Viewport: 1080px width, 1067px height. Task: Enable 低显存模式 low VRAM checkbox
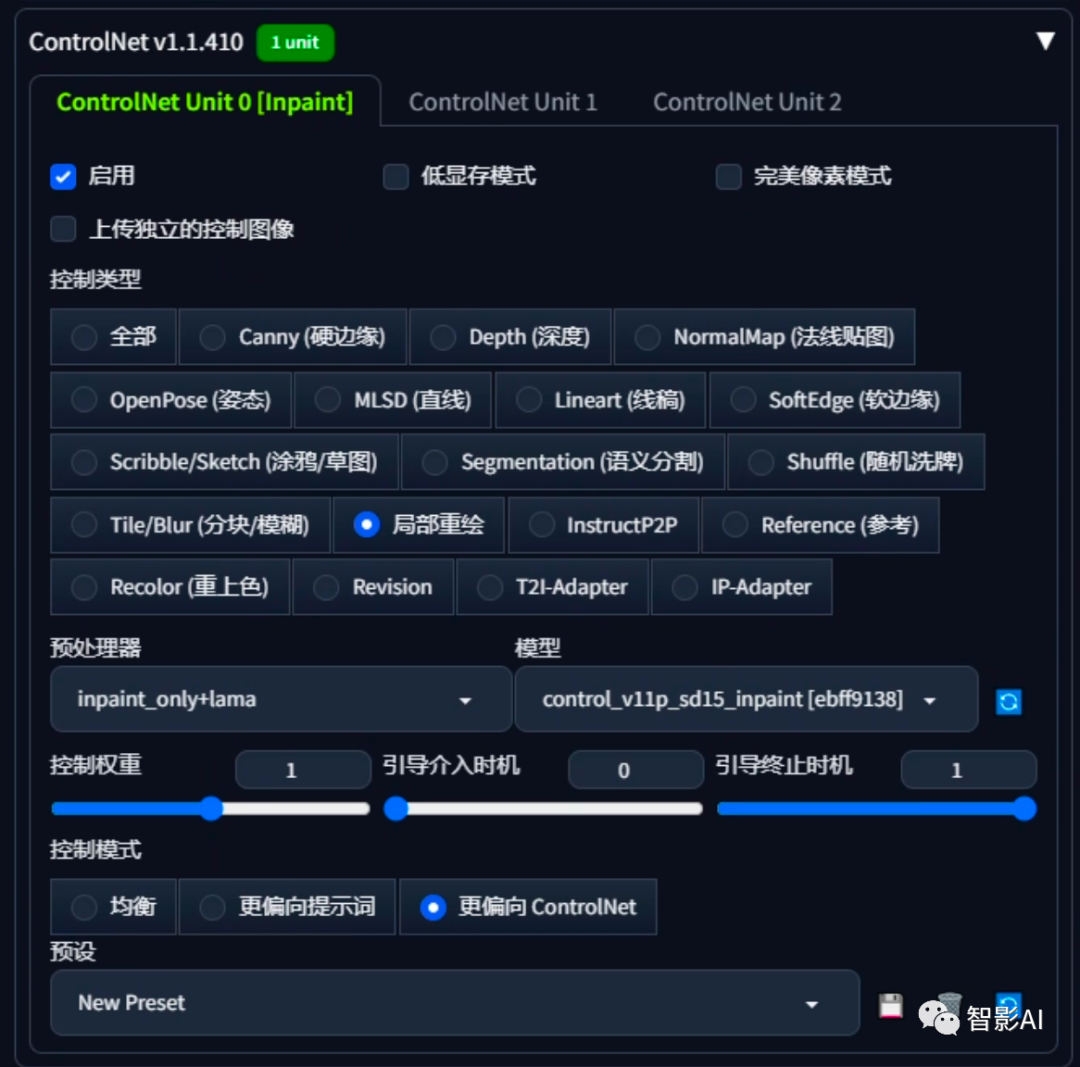click(395, 176)
